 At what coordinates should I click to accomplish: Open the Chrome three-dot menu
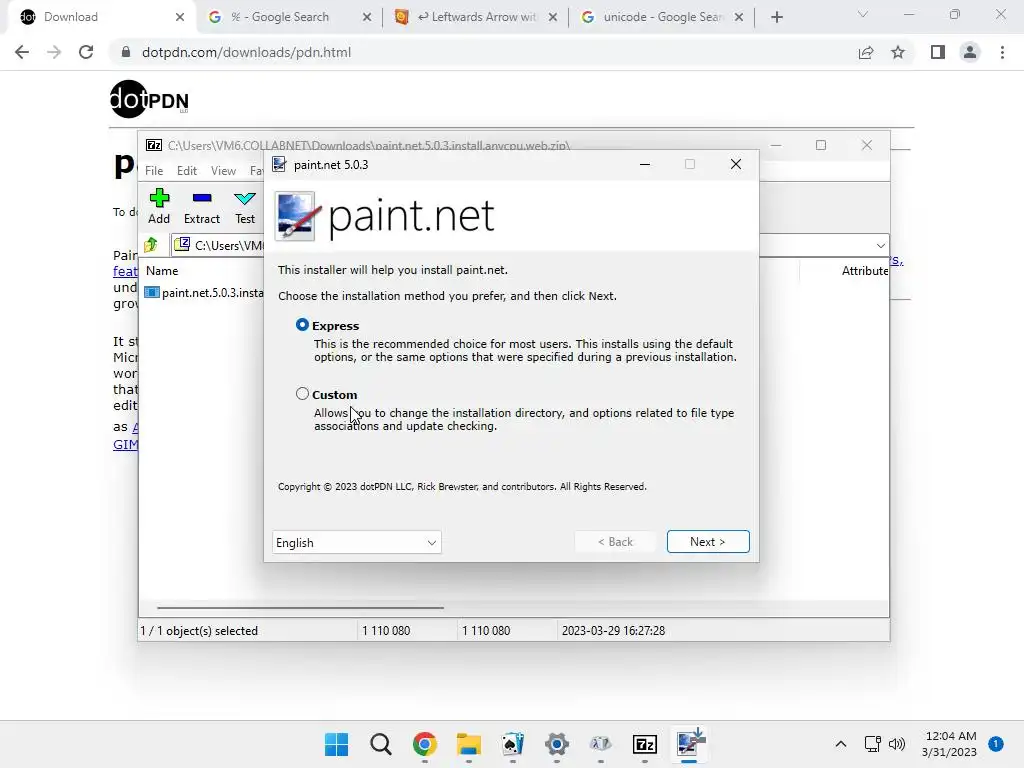pyautogui.click(x=1002, y=52)
